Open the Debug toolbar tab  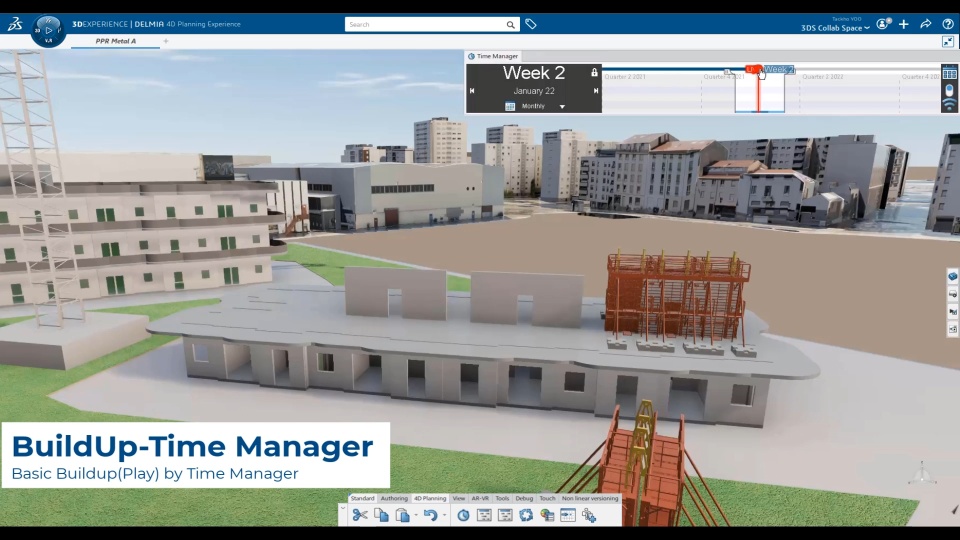click(524, 498)
